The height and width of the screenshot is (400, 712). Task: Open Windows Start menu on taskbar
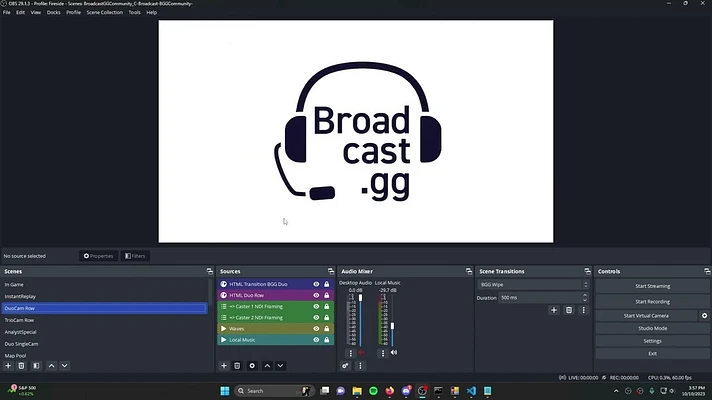225,391
